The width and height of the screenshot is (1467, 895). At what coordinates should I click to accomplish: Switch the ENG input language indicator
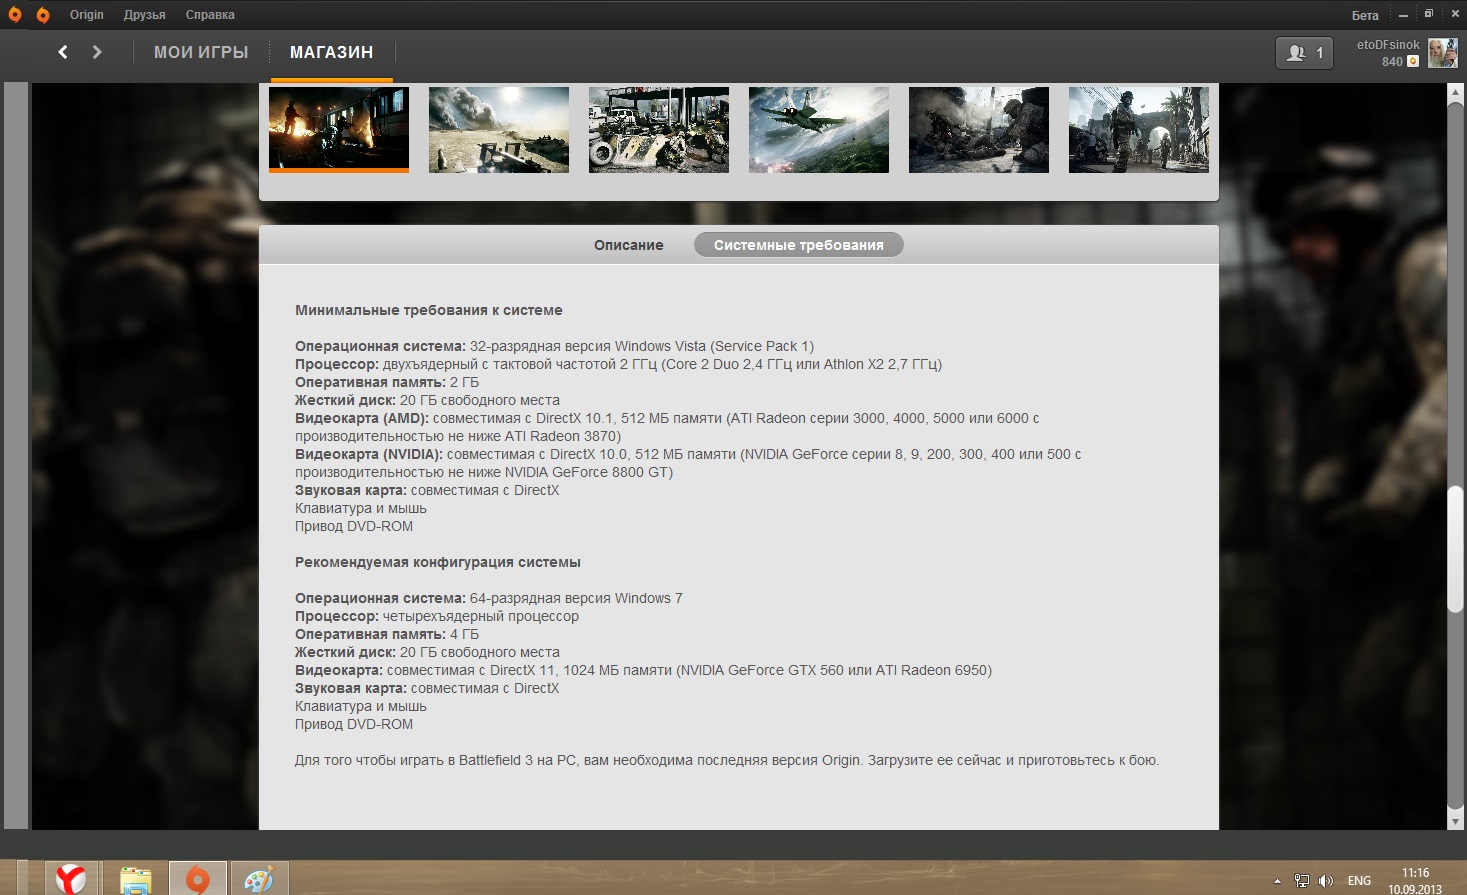(x=1359, y=881)
